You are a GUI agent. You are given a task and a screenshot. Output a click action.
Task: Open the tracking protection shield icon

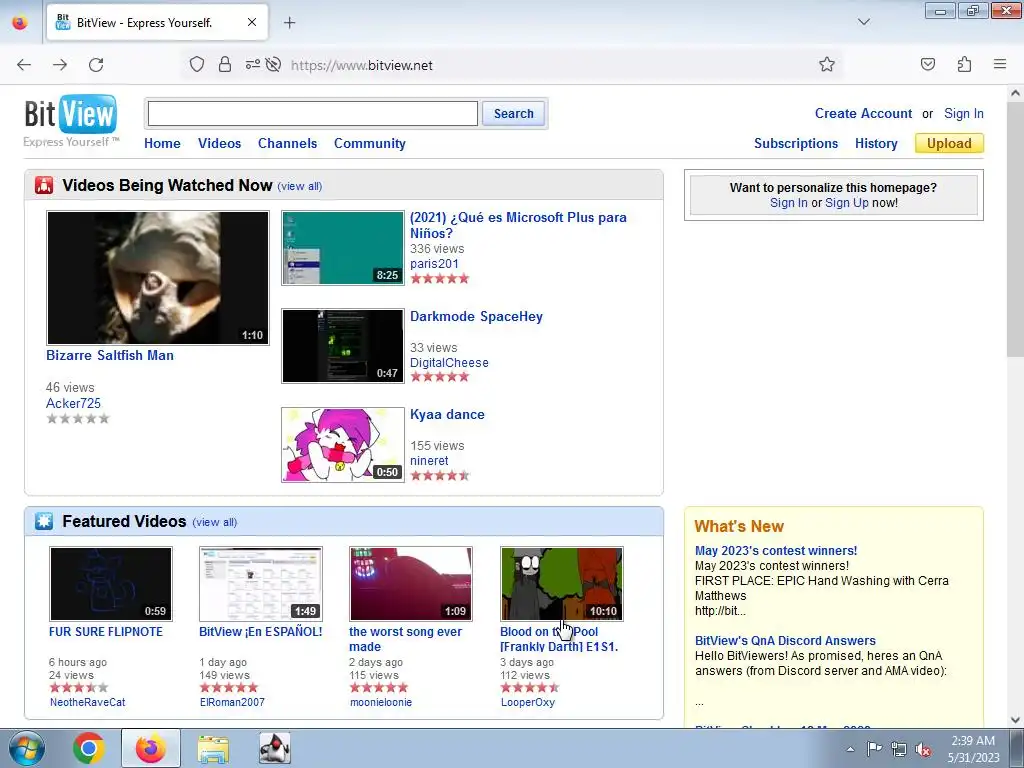point(197,64)
